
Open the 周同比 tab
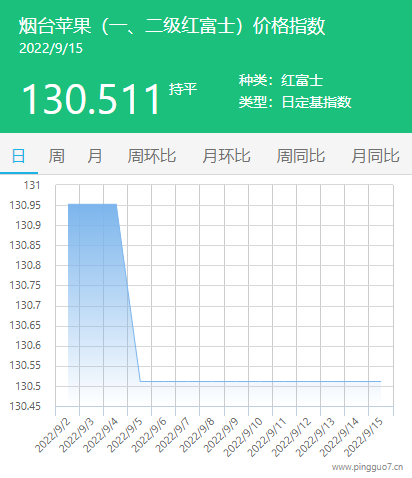pyautogui.click(x=301, y=156)
